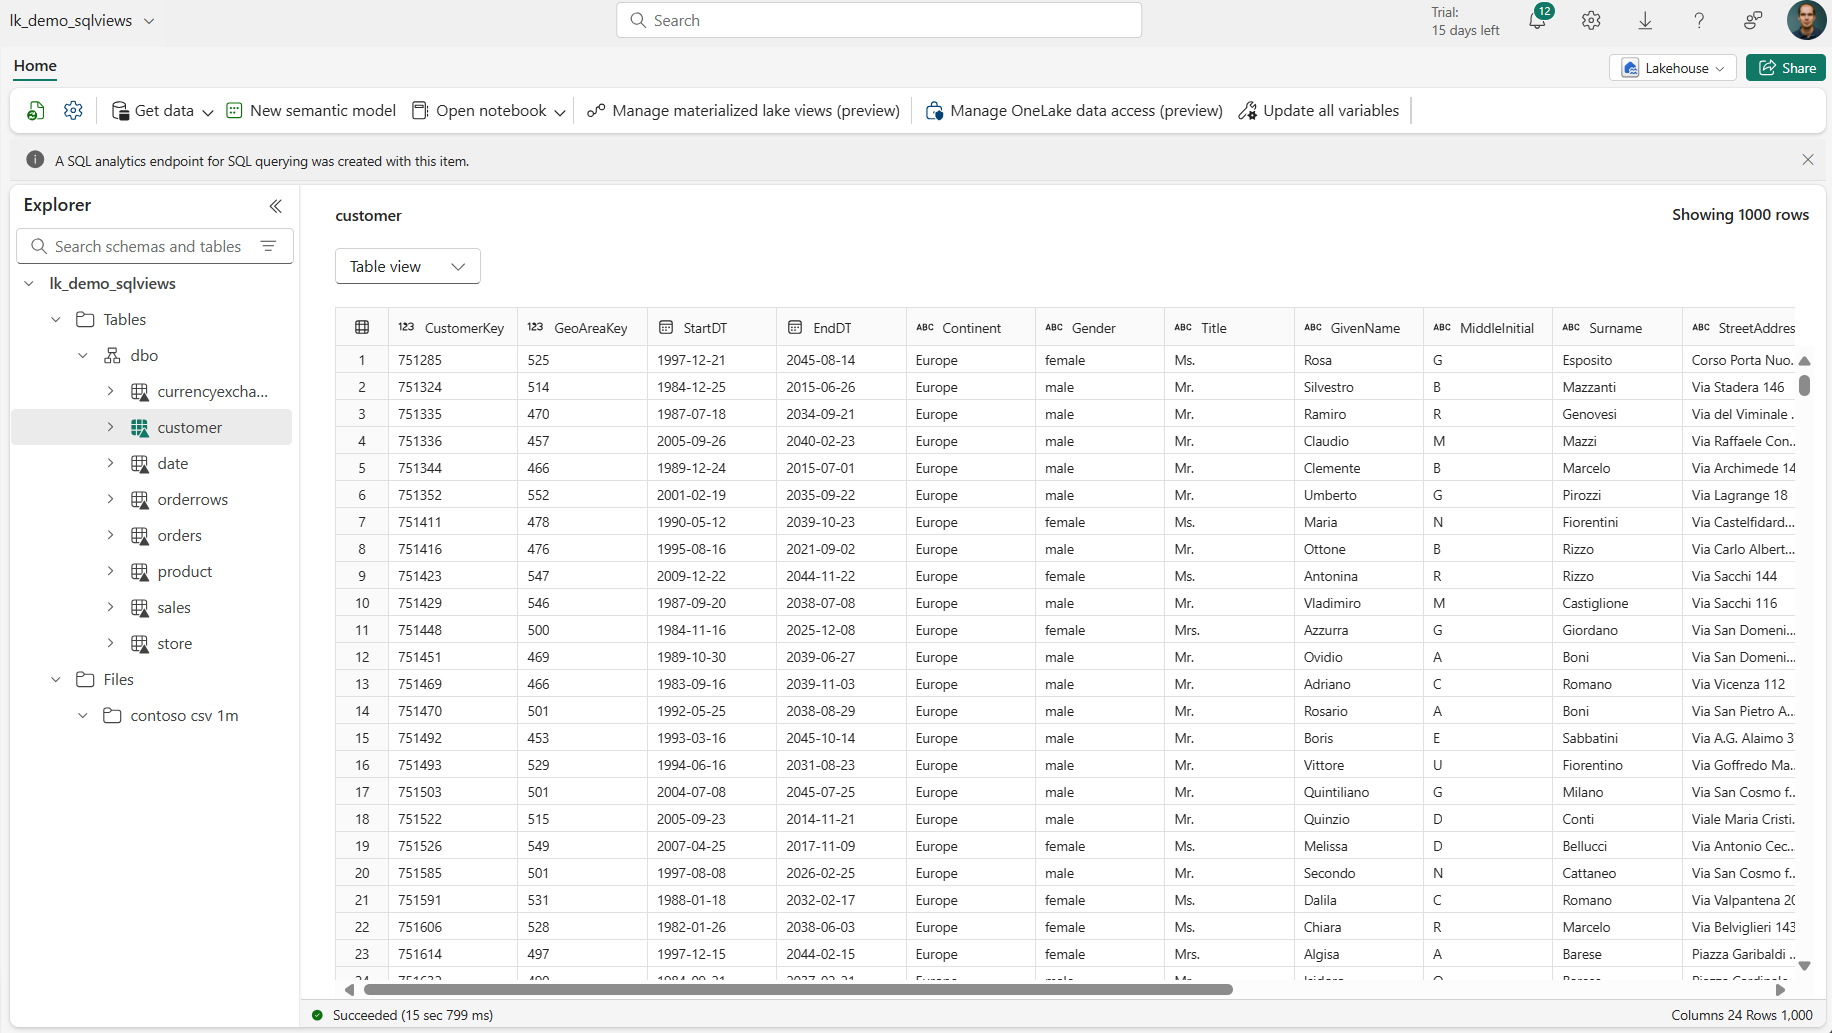Click the top Search box

click(879, 20)
